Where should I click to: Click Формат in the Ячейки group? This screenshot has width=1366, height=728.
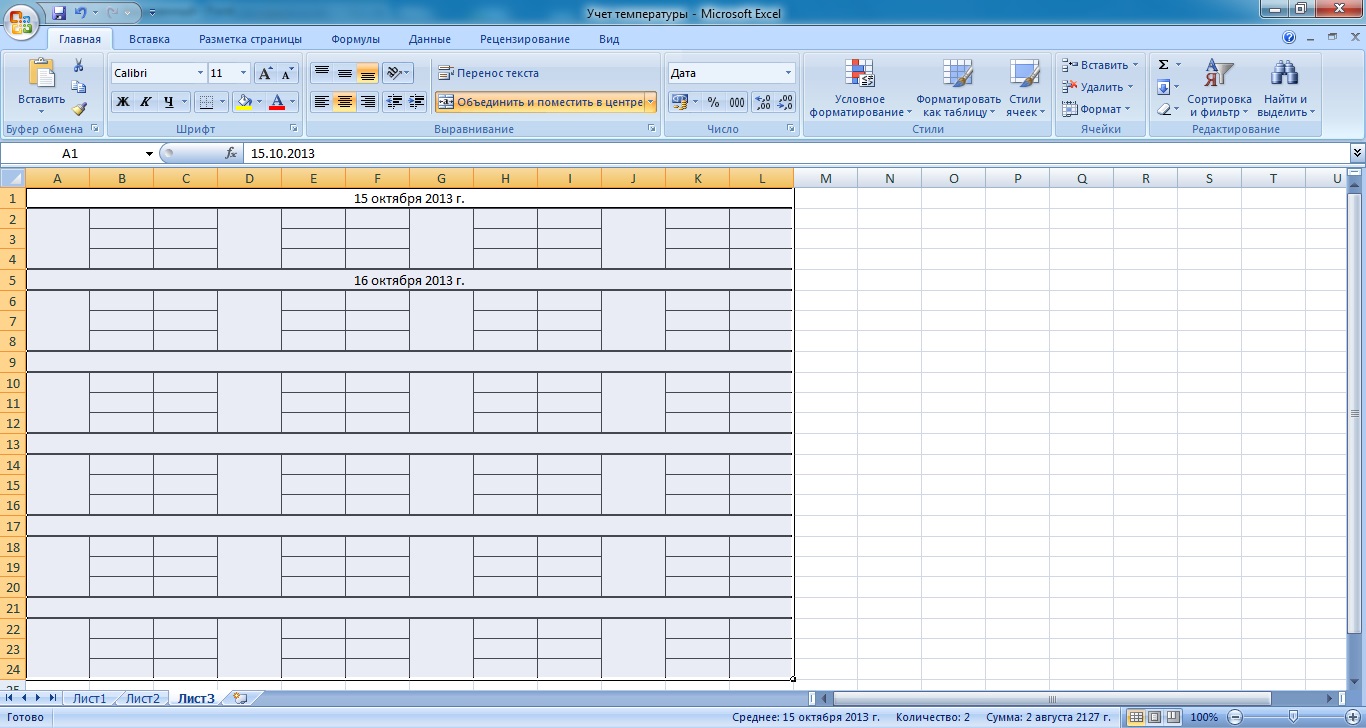pyautogui.click(x=1097, y=109)
